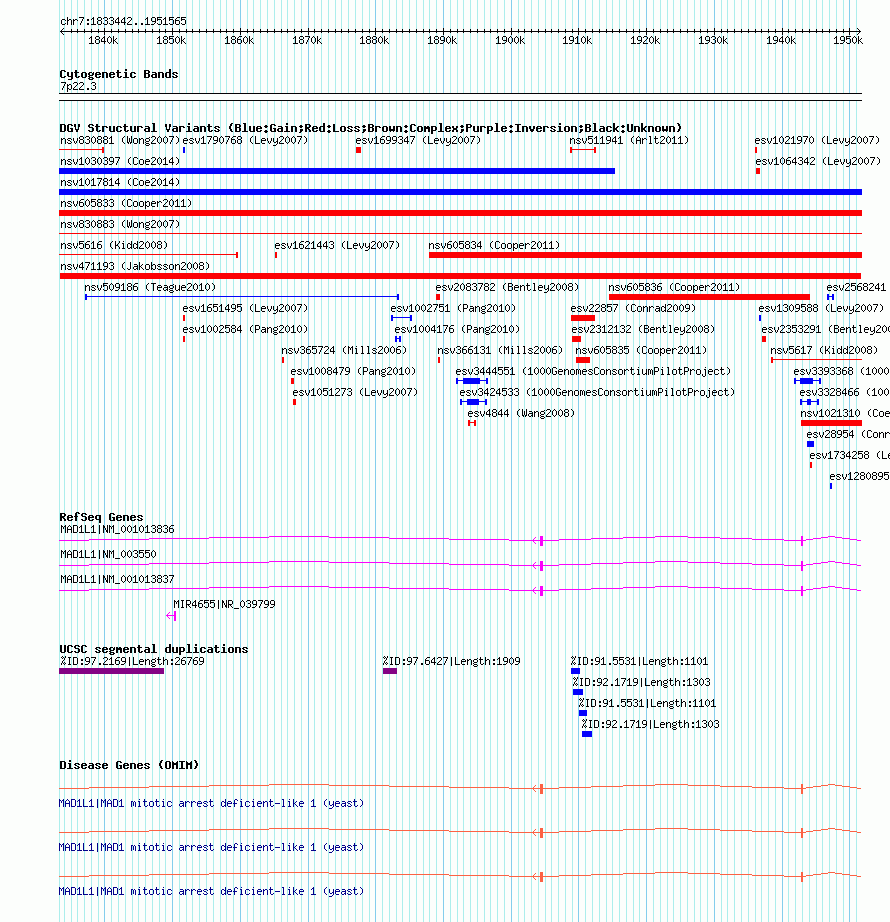Screen dimensions: 890x922
Task: Click the chr7:1833442..1951565 coordinate label
Action: coord(123,21)
